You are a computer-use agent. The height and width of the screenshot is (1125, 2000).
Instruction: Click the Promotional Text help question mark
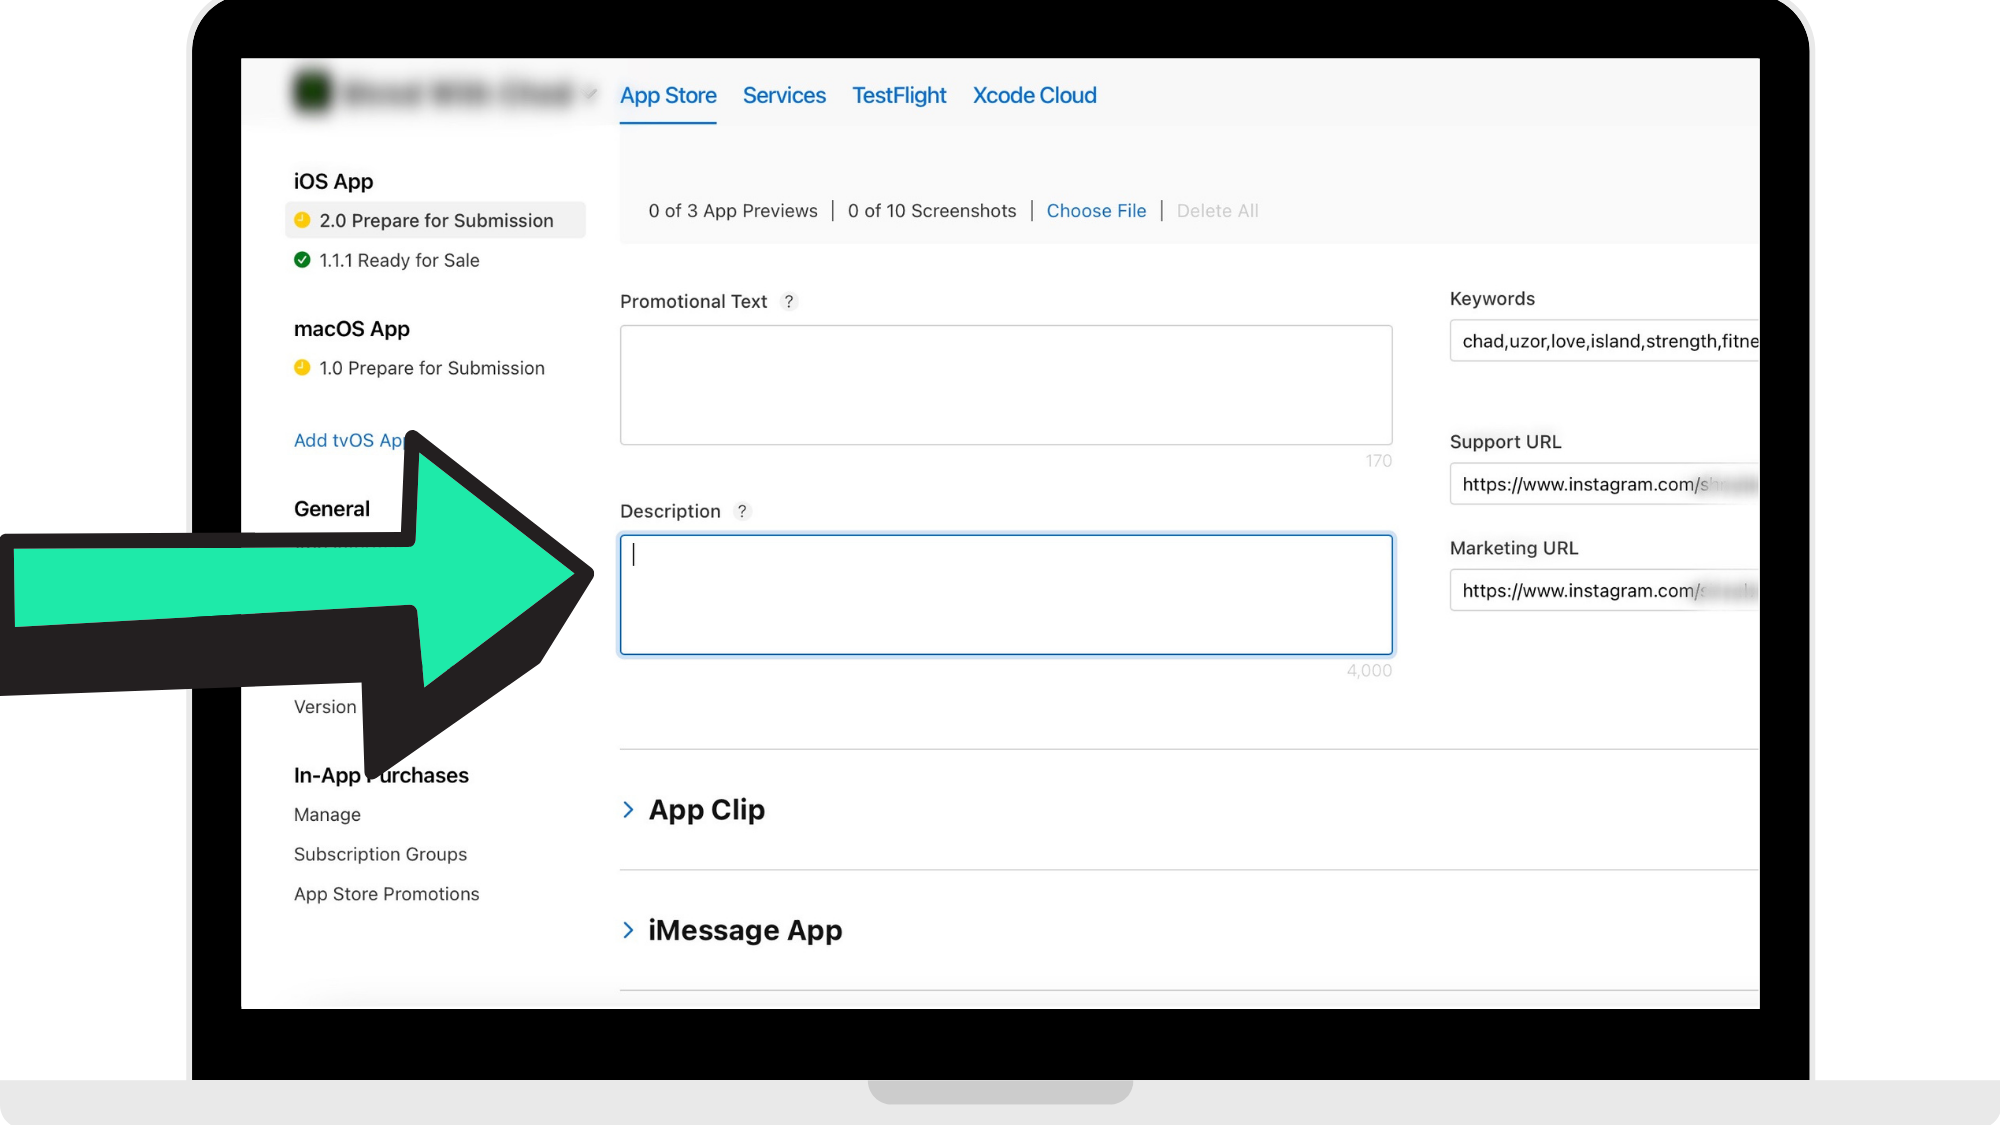tap(789, 301)
